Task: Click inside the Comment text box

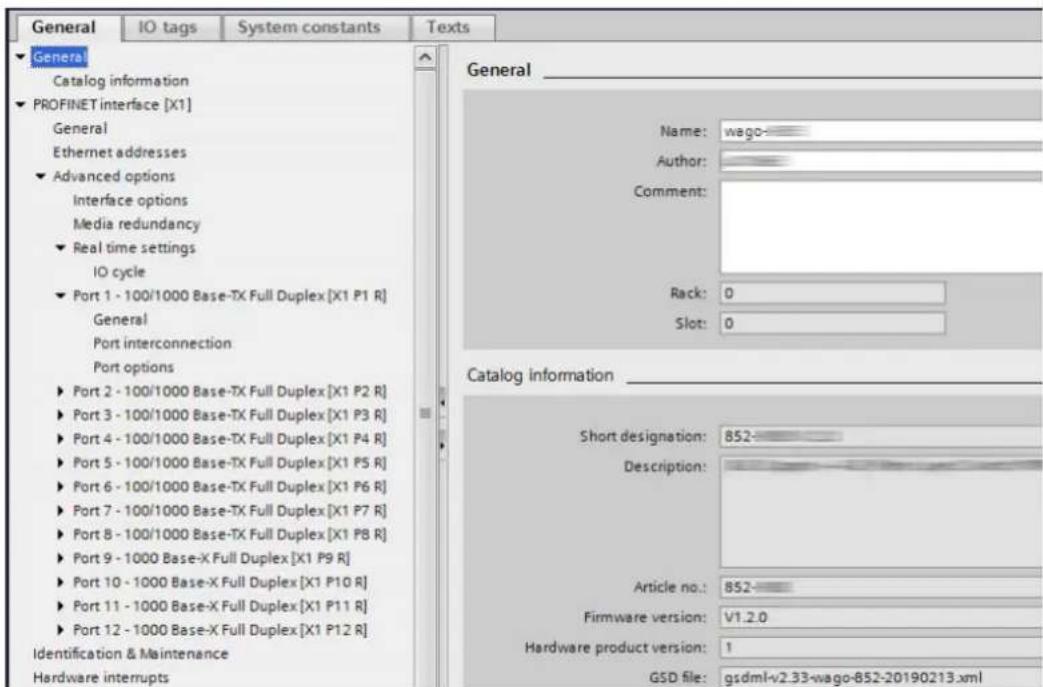Action: click(x=881, y=227)
